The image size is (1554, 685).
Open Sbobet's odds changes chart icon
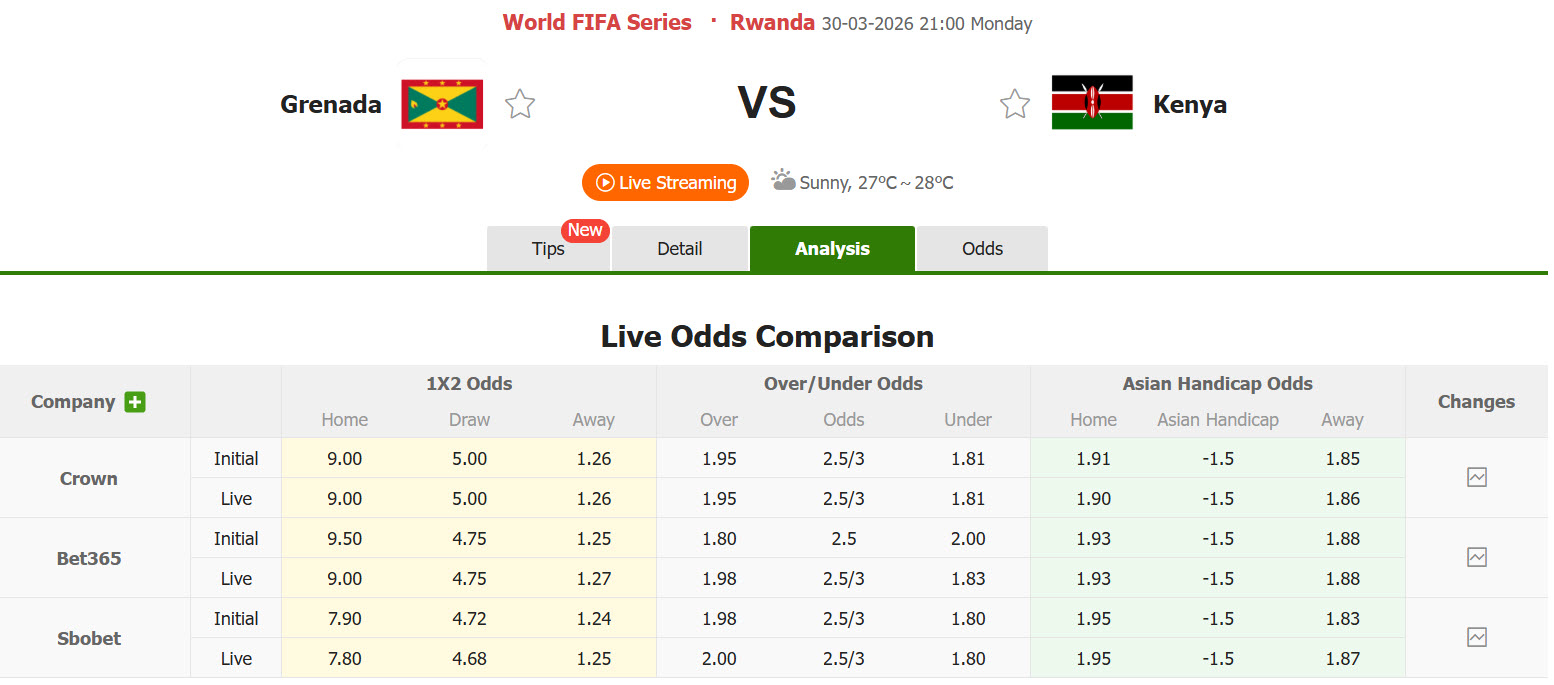coord(1477,637)
